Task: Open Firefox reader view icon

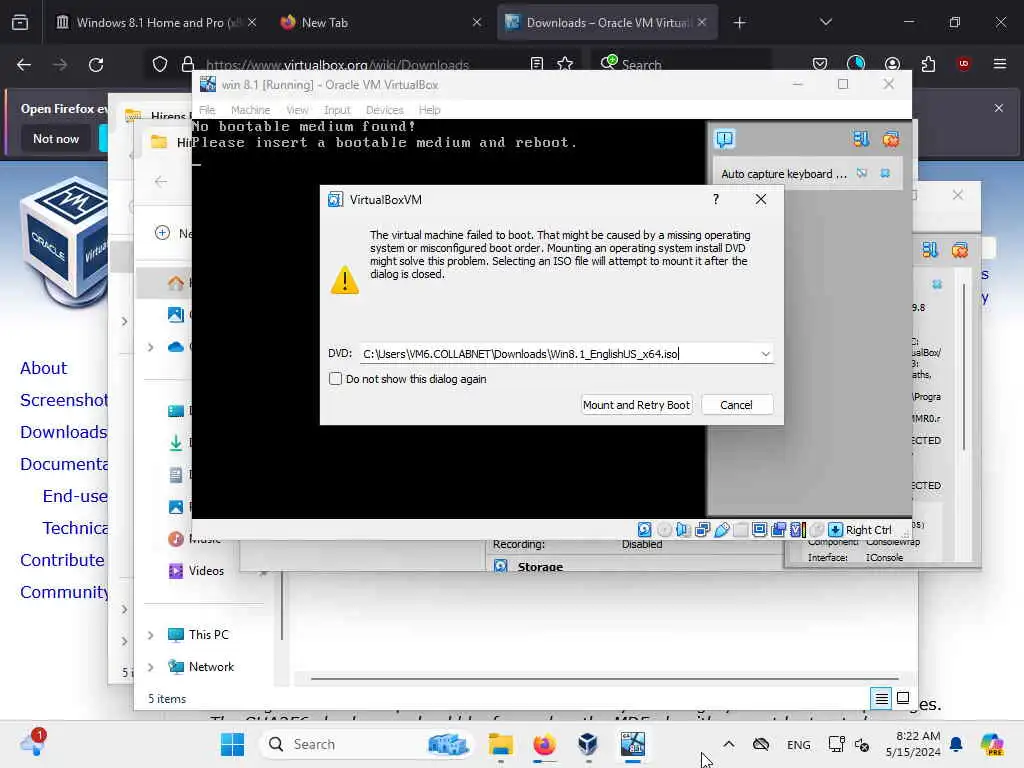Action: coord(537,64)
